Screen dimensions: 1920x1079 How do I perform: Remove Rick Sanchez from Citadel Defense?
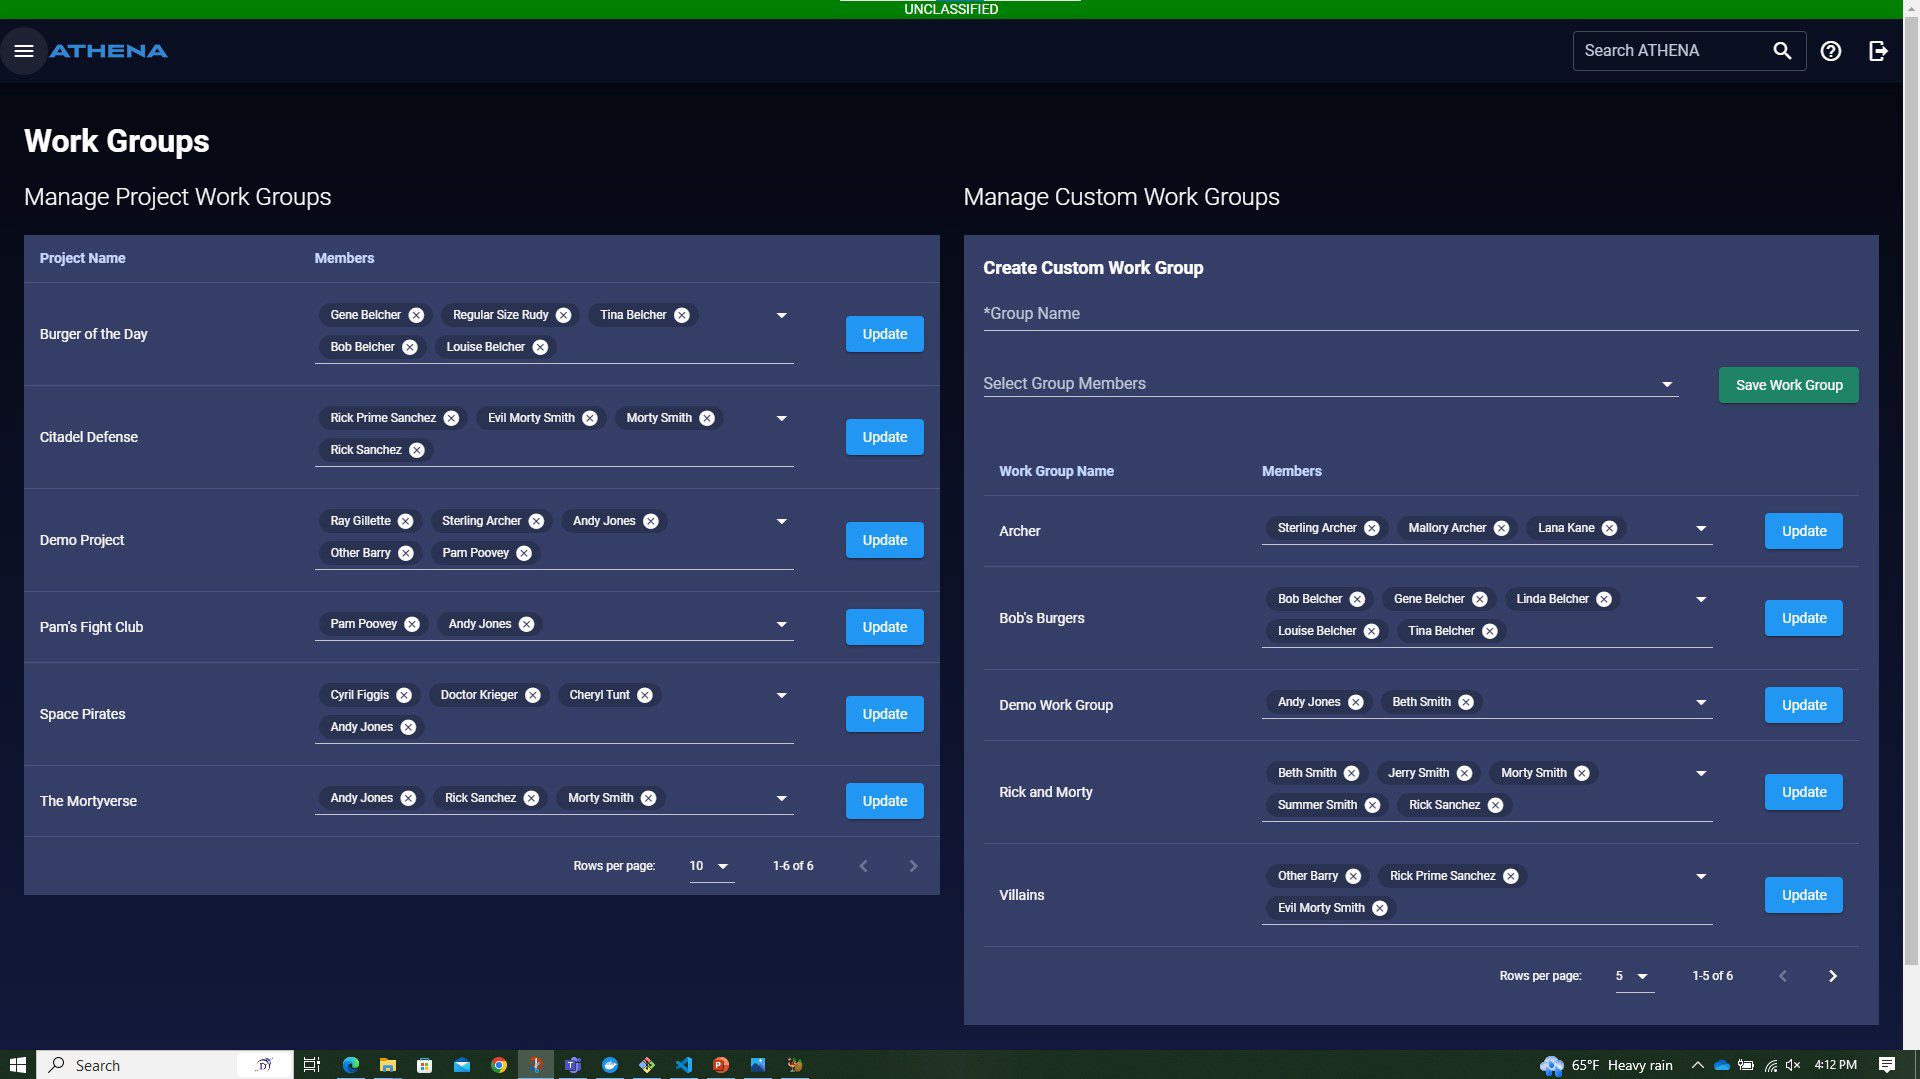pyautogui.click(x=416, y=450)
